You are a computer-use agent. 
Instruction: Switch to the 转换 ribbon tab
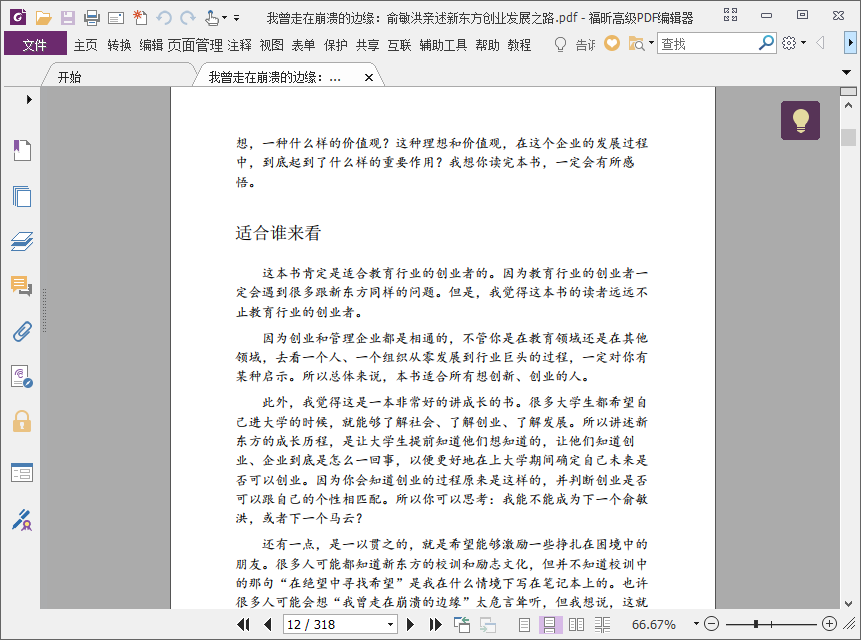coord(119,44)
